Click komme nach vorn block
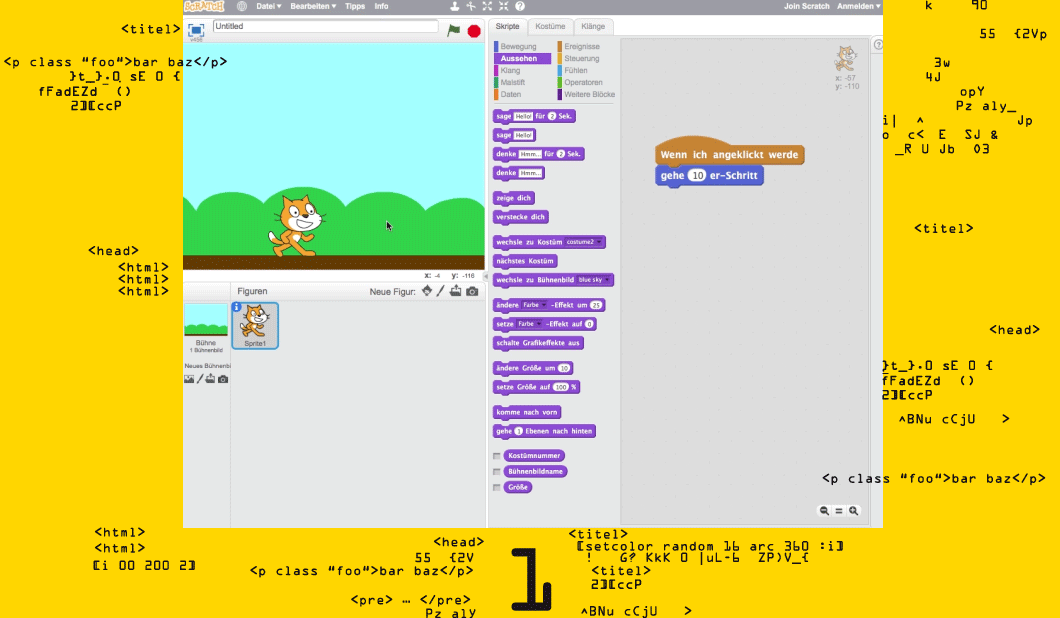The image size is (1060, 618). point(527,412)
